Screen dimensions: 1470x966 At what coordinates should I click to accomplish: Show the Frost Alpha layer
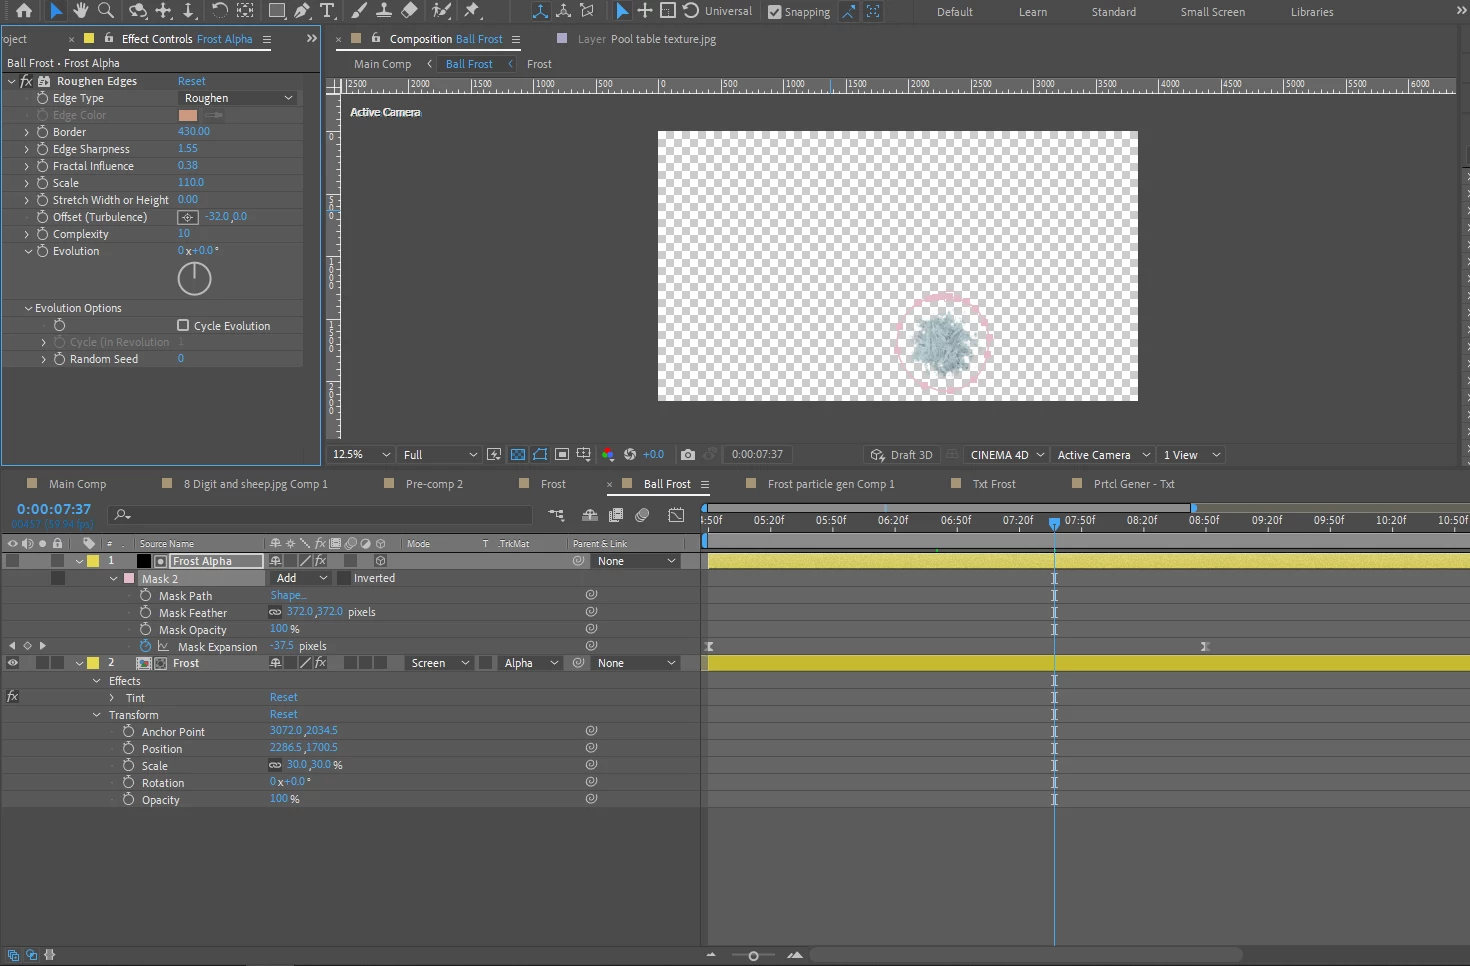(x=13, y=561)
